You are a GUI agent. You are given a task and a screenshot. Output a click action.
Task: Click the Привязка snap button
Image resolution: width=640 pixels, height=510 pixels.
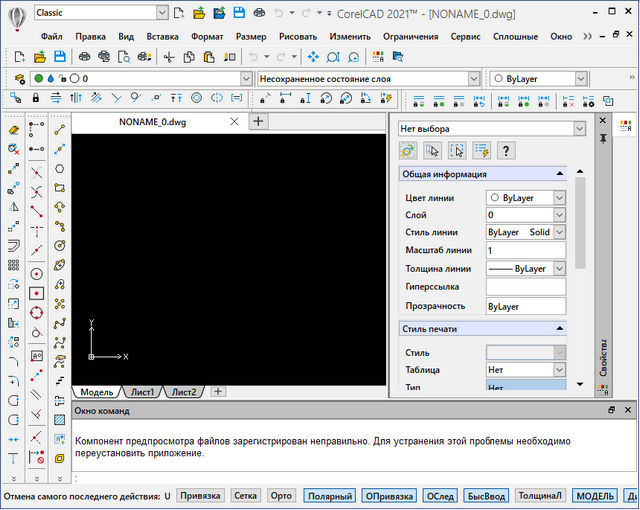tap(199, 496)
